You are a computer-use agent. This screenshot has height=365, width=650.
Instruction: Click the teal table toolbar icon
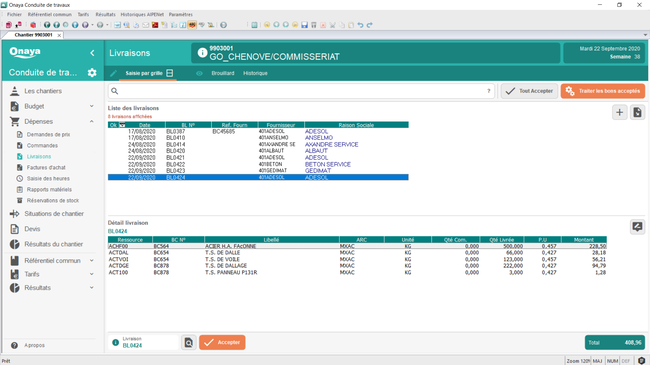click(255, 25)
